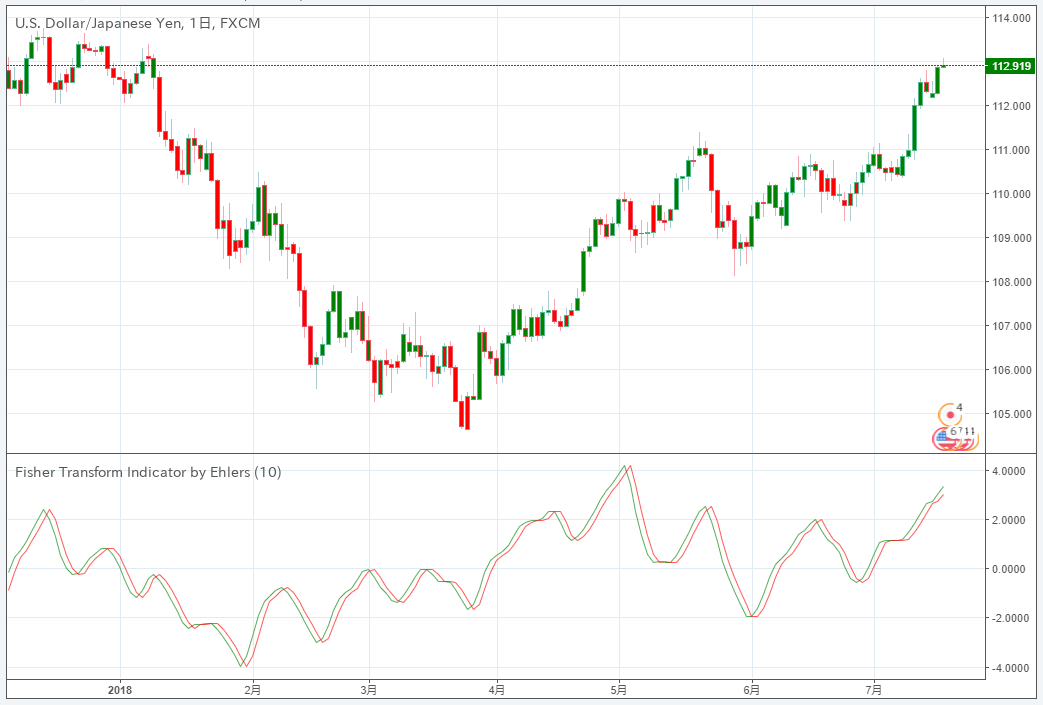The image size is (1043, 705).
Task: Click the 2.0000 indicator scale label
Action: (x=1008, y=520)
